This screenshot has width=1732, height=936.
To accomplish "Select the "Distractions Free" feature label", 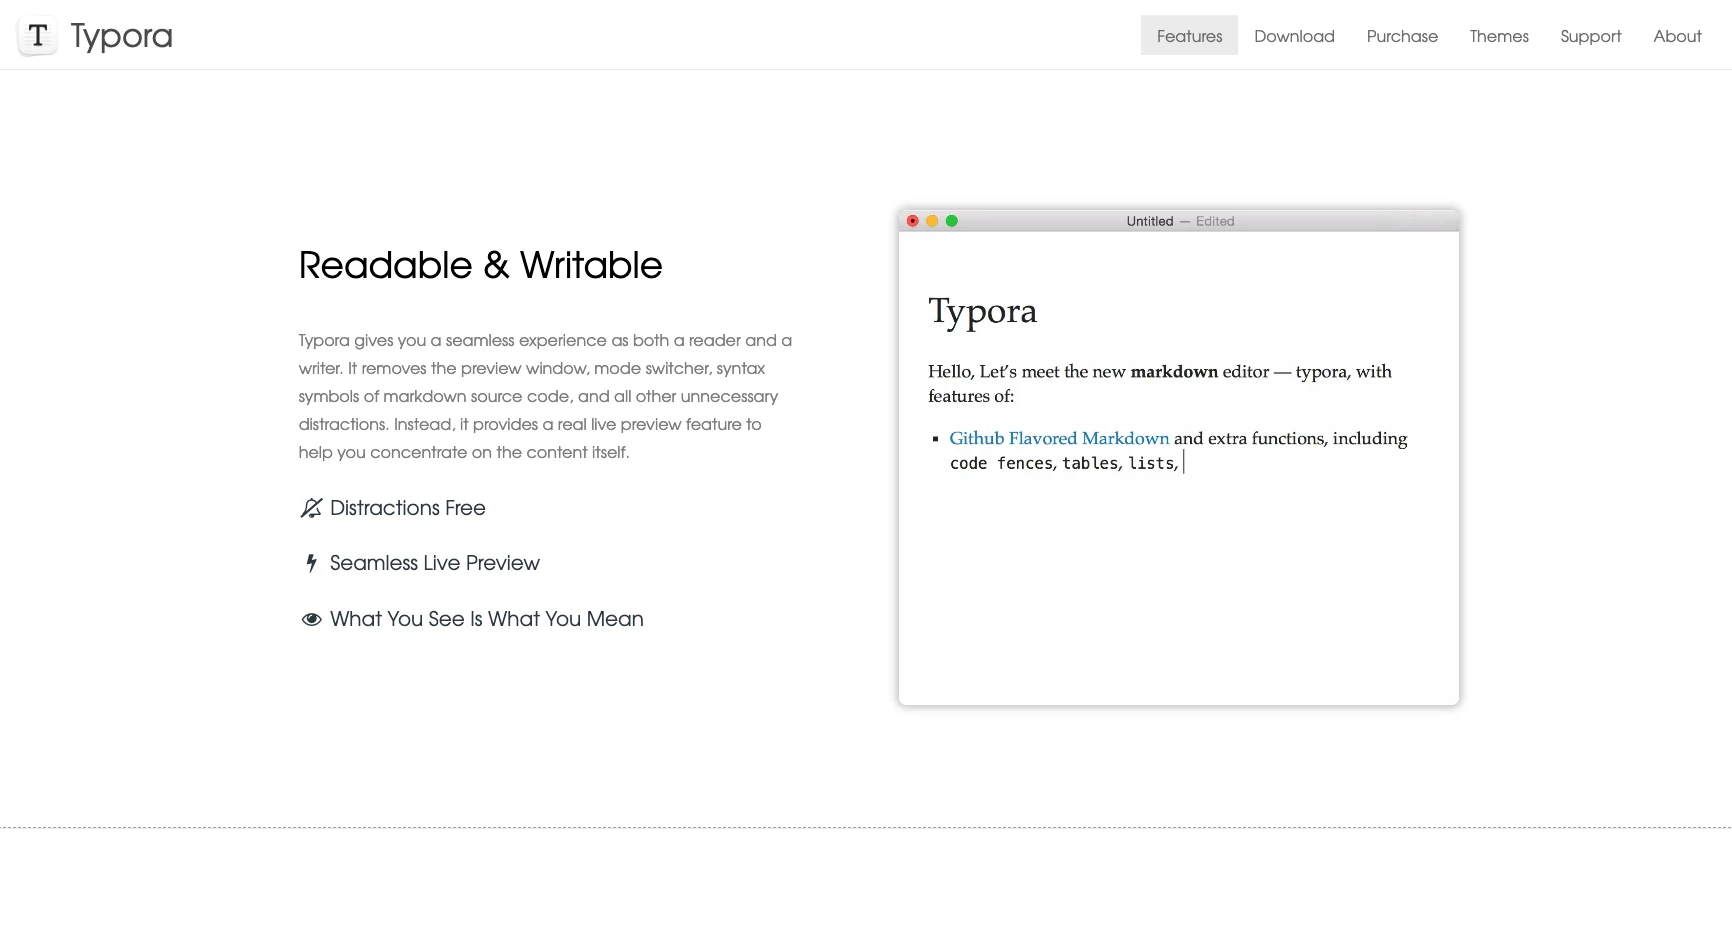I will [408, 508].
